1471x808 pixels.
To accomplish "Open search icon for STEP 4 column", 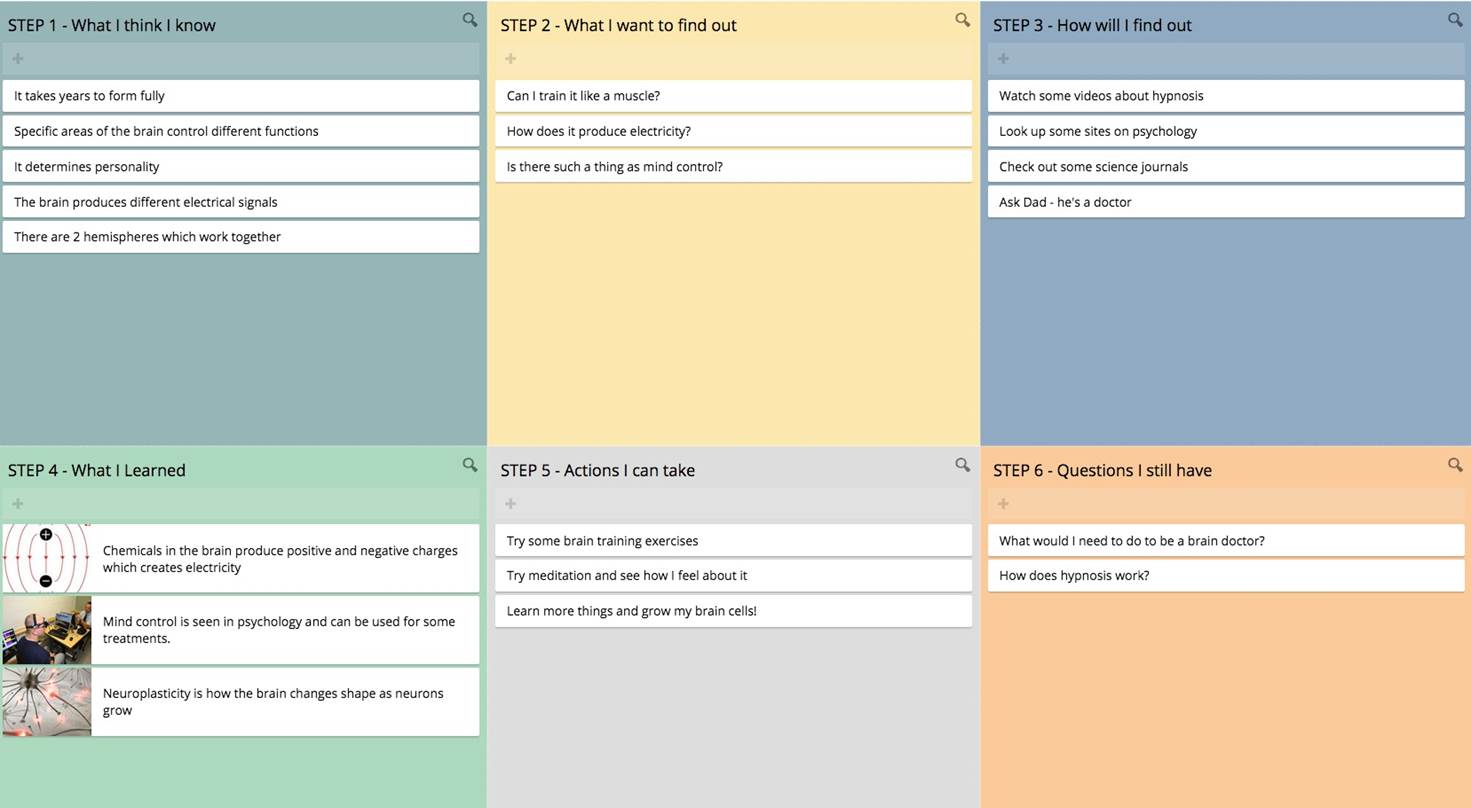I will (469, 465).
